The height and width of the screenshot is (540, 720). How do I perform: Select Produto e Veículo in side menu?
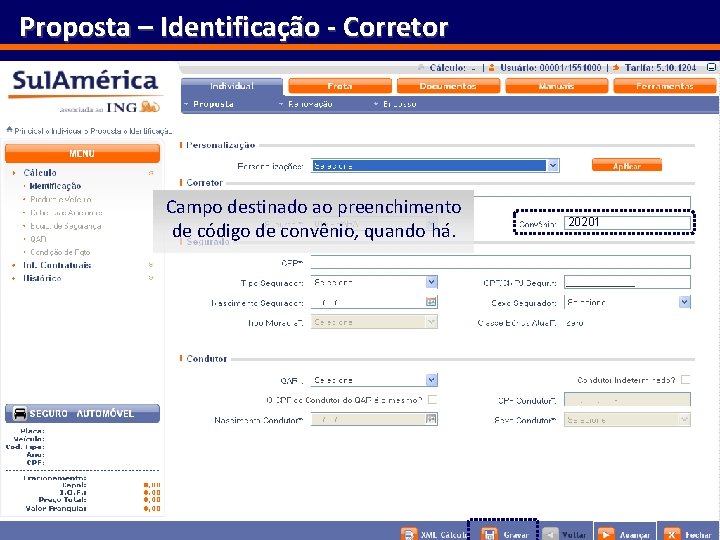tap(61, 199)
